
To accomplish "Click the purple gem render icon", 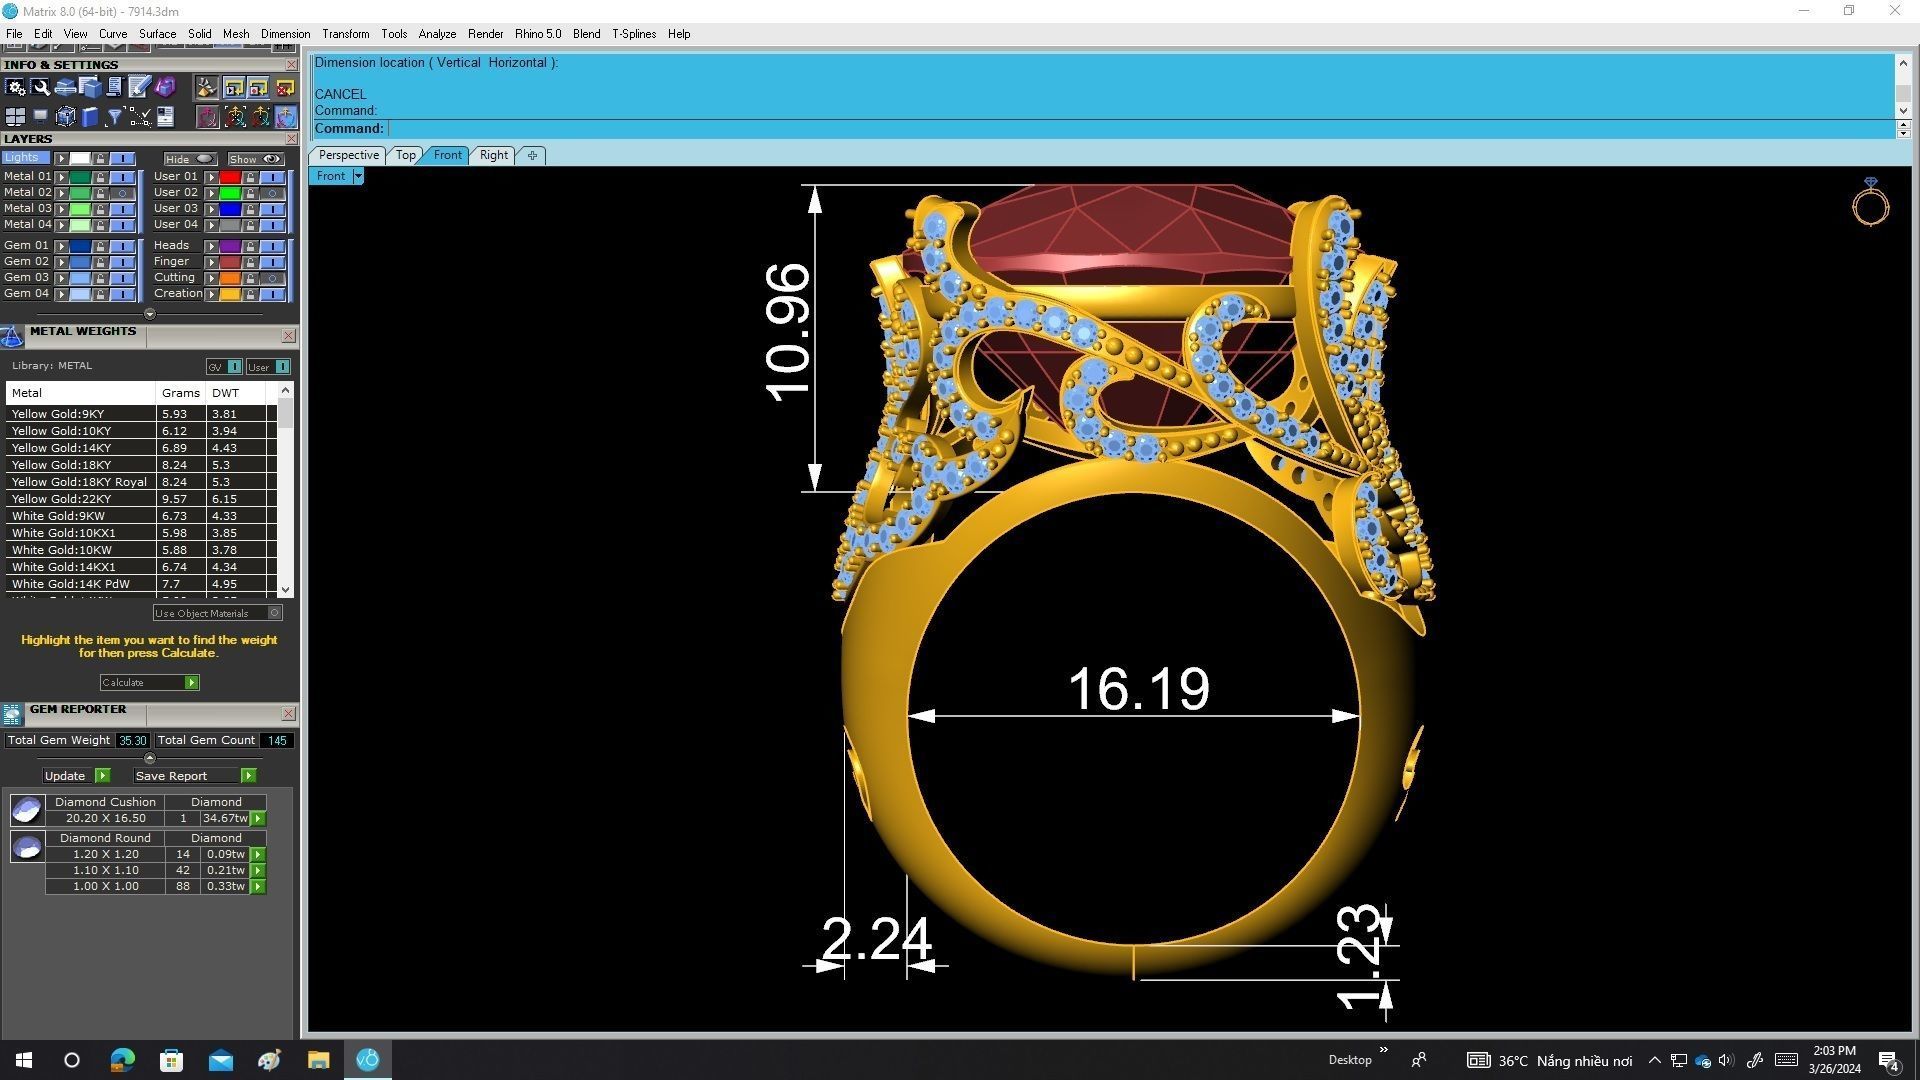I will [x=165, y=87].
